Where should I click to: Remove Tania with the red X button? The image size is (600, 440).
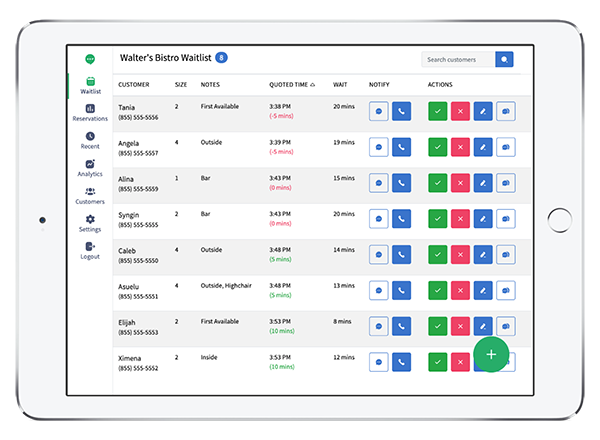460,111
